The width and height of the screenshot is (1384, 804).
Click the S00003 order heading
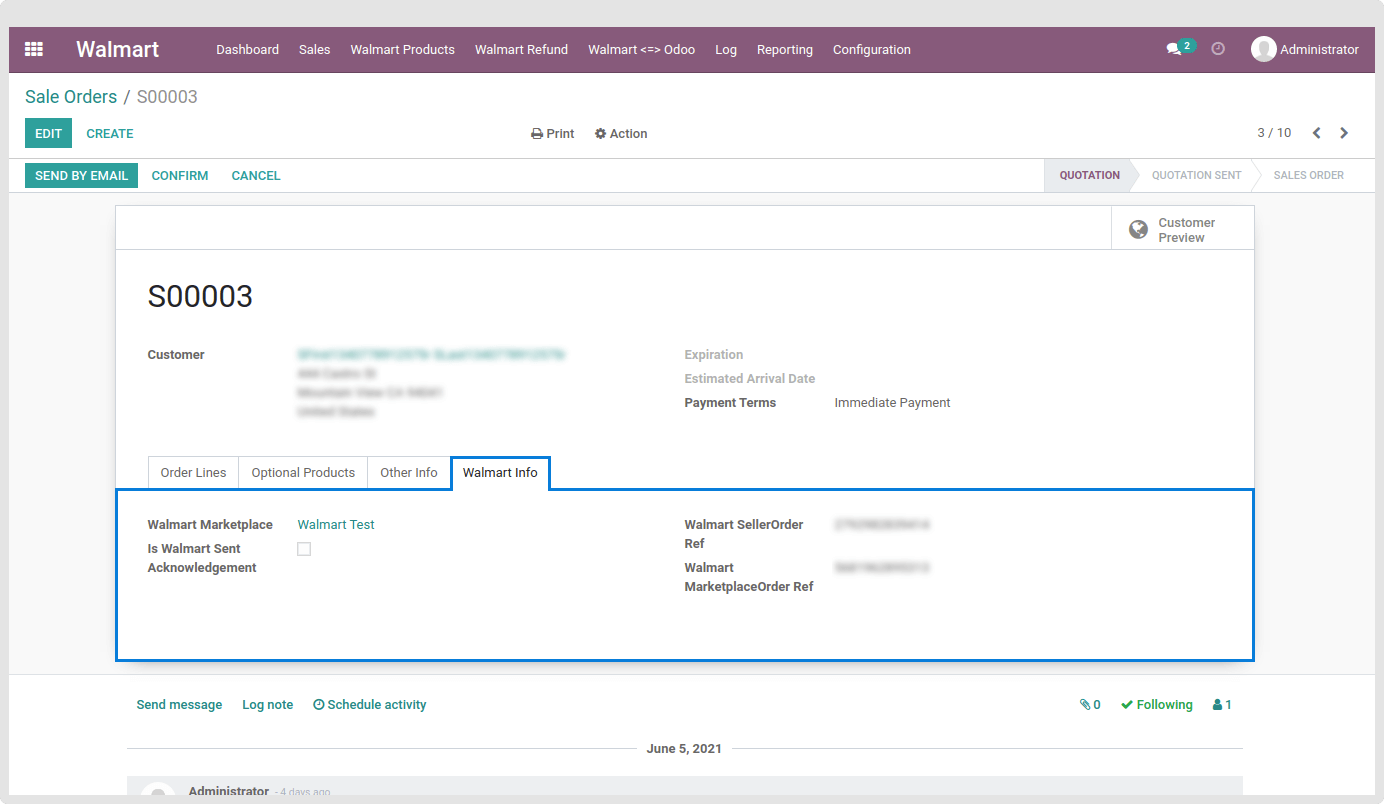pyautogui.click(x=200, y=297)
